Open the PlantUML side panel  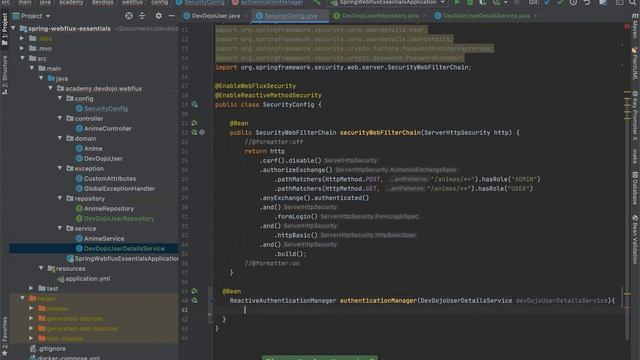click(x=635, y=64)
